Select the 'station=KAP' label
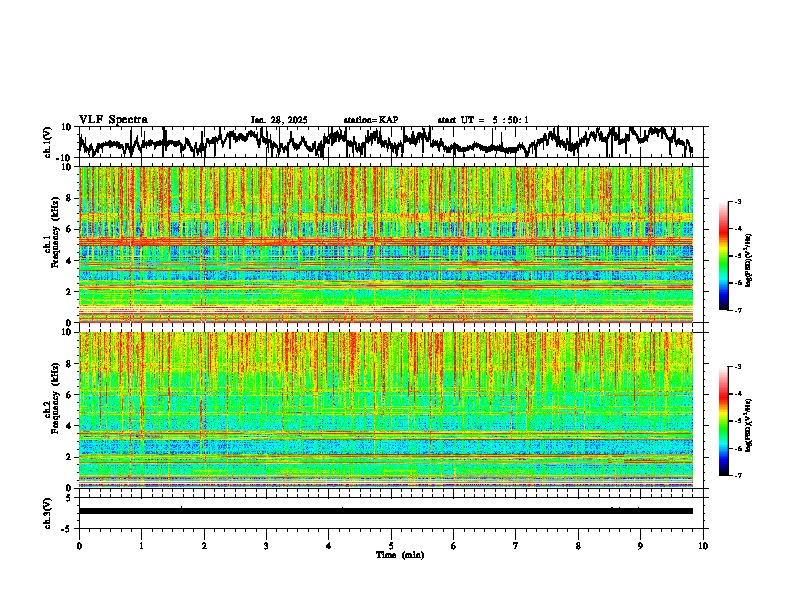The image size is (792, 612). coord(371,120)
